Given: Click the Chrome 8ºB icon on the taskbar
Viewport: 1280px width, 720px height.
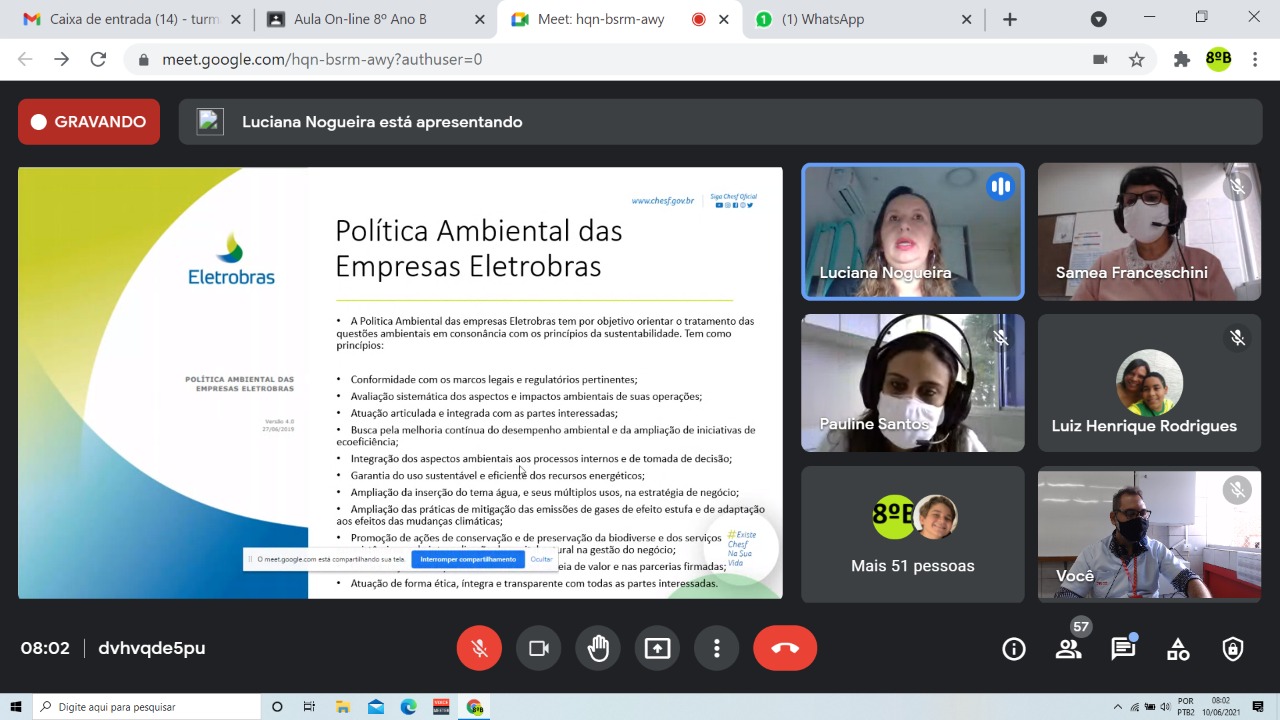Looking at the screenshot, I should pos(474,707).
